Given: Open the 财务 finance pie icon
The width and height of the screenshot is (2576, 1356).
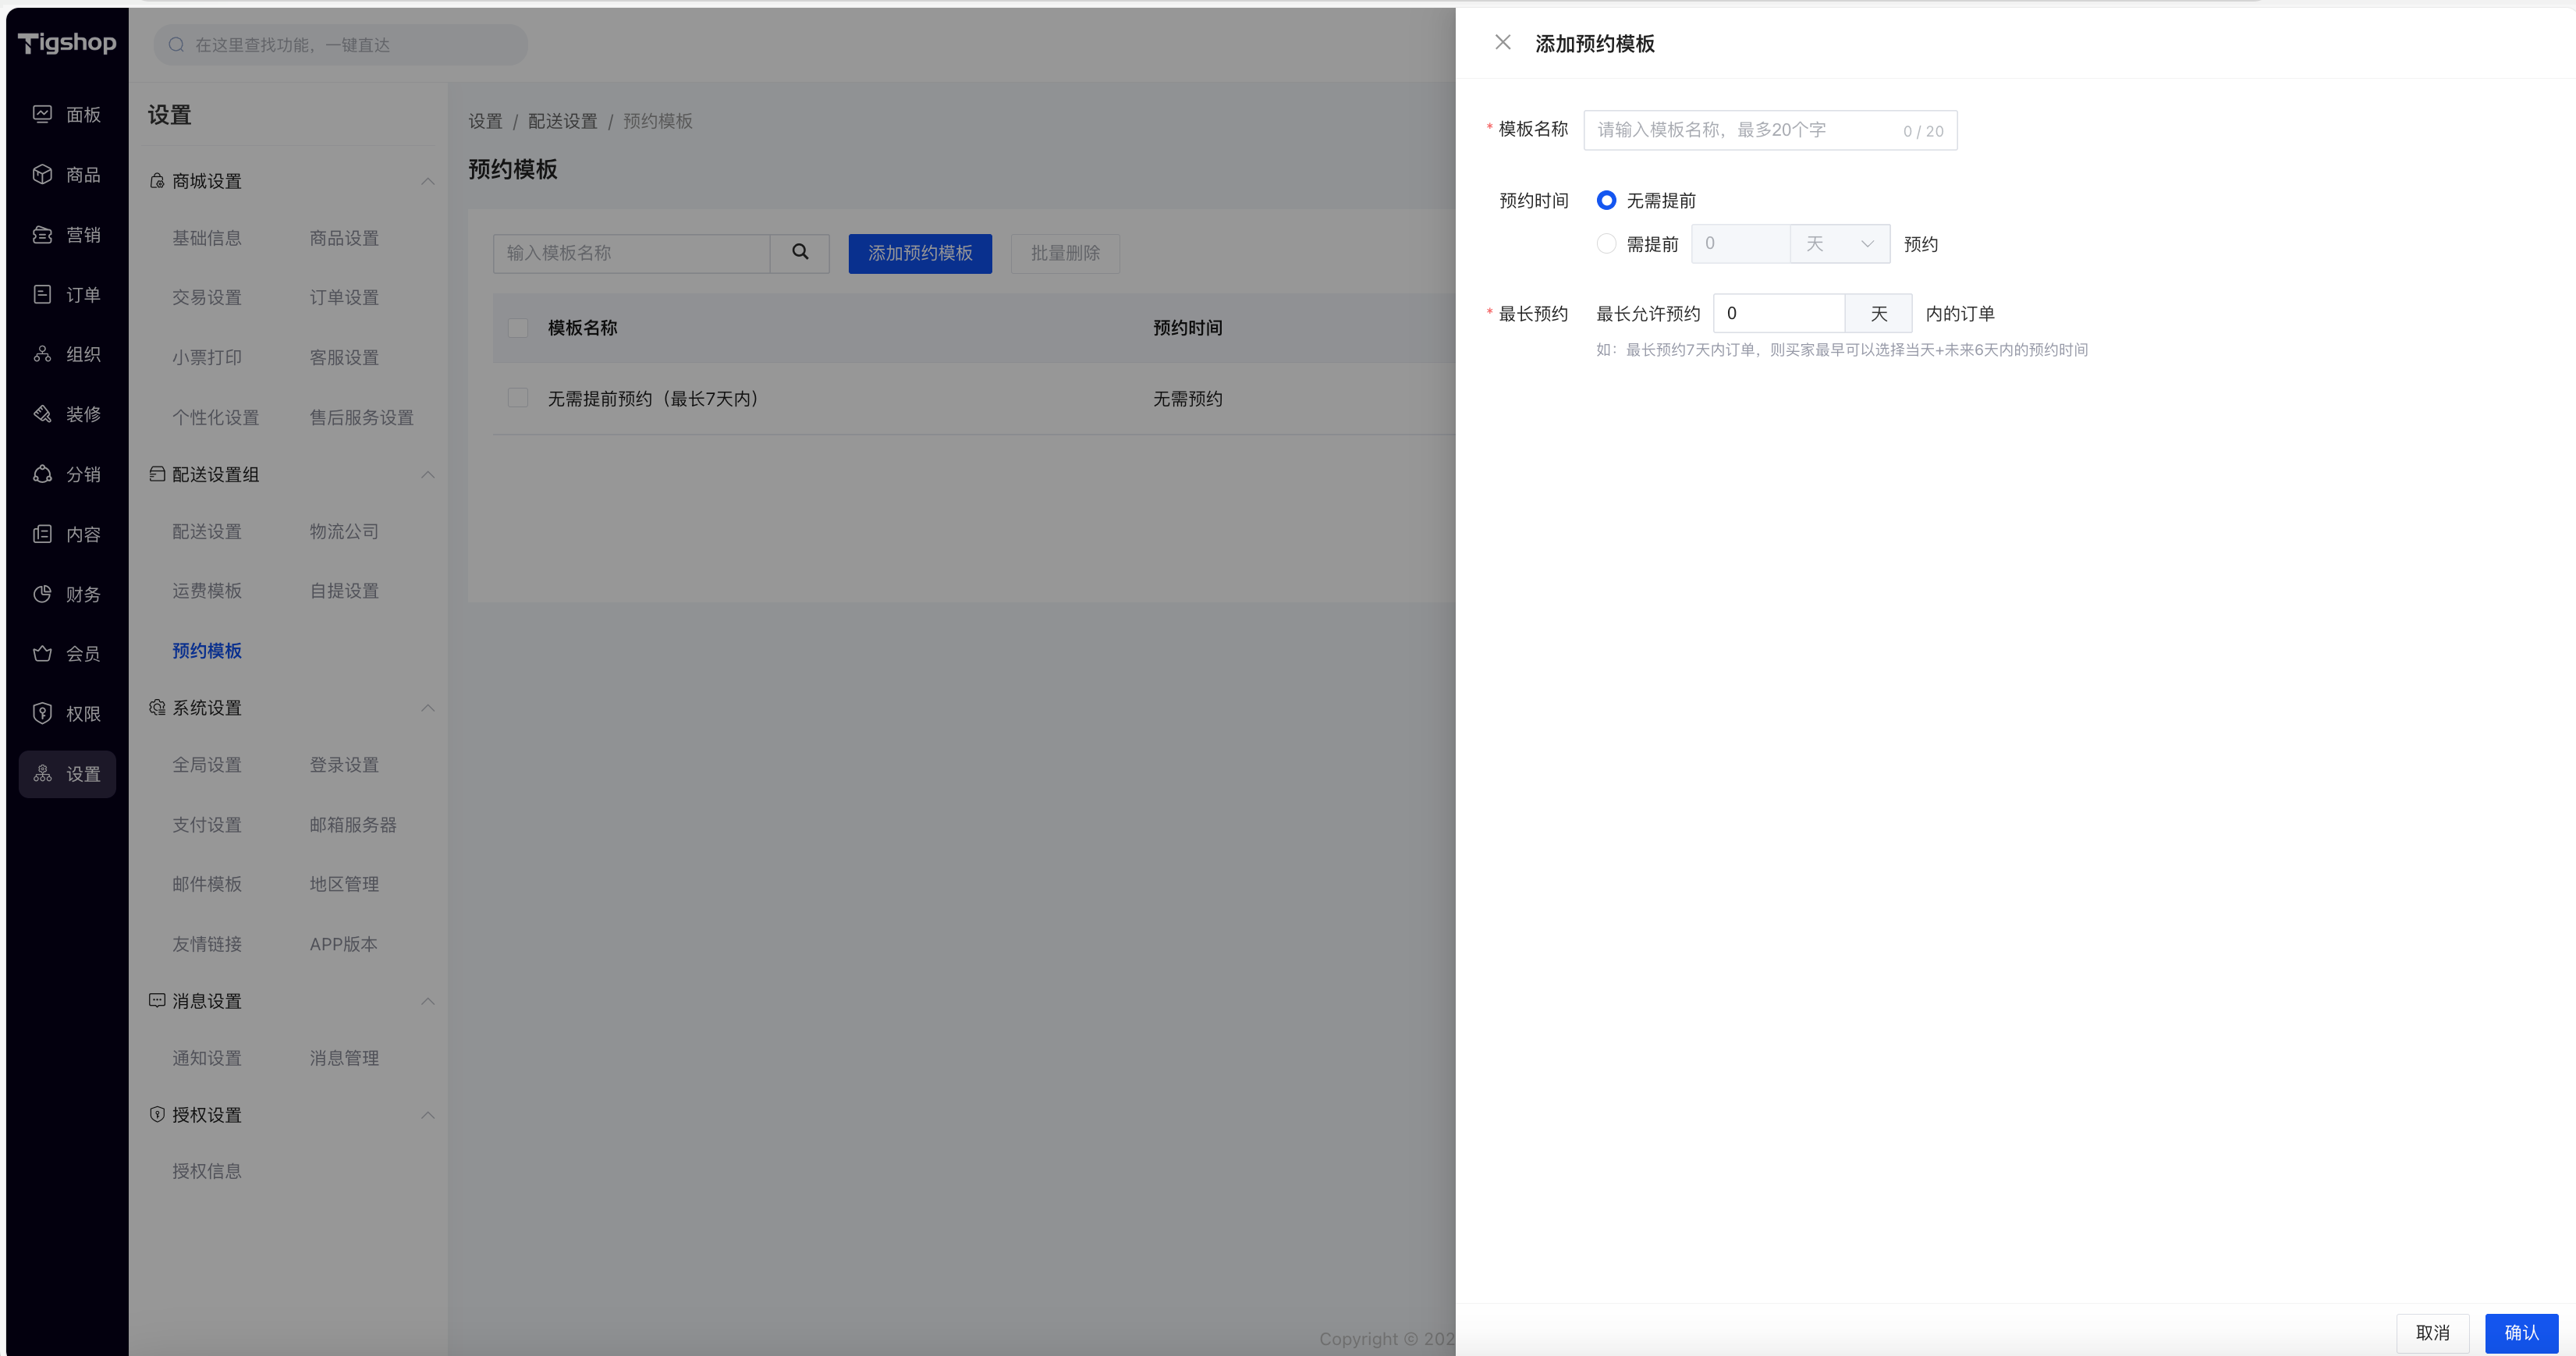Looking at the screenshot, I should coord(42,594).
